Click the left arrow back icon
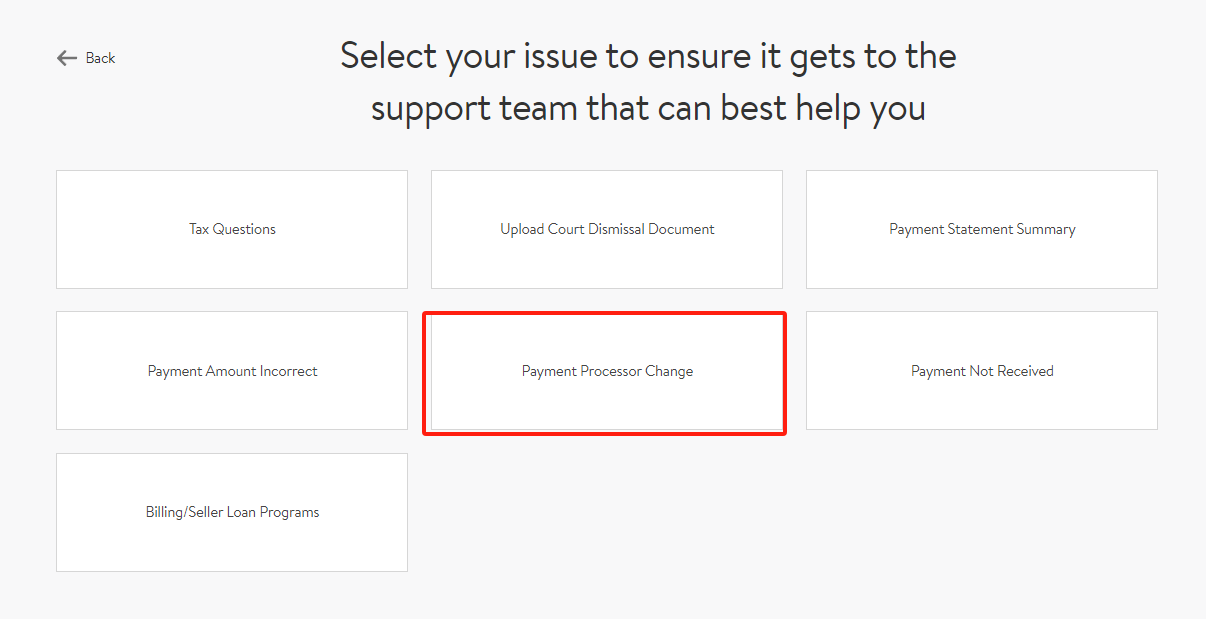 pos(67,58)
